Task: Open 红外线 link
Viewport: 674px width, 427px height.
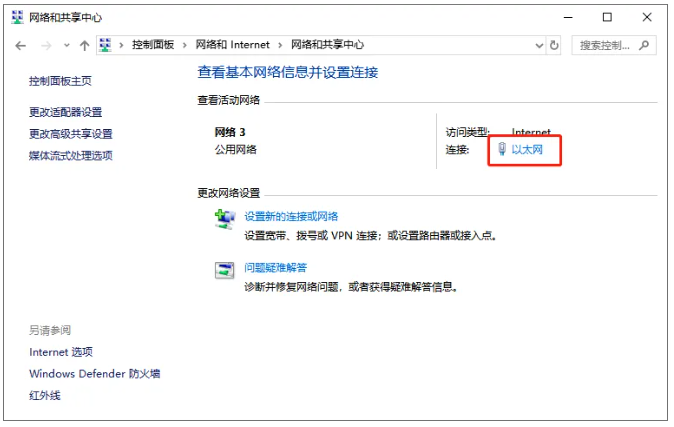Action: 45,395
